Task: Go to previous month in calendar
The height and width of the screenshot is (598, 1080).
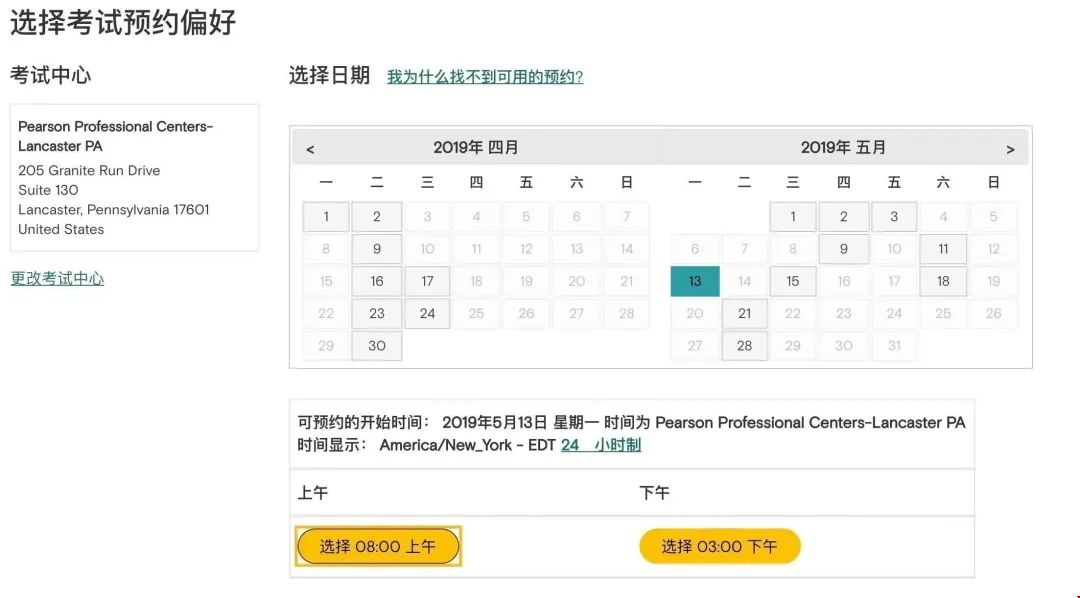Action: point(310,150)
